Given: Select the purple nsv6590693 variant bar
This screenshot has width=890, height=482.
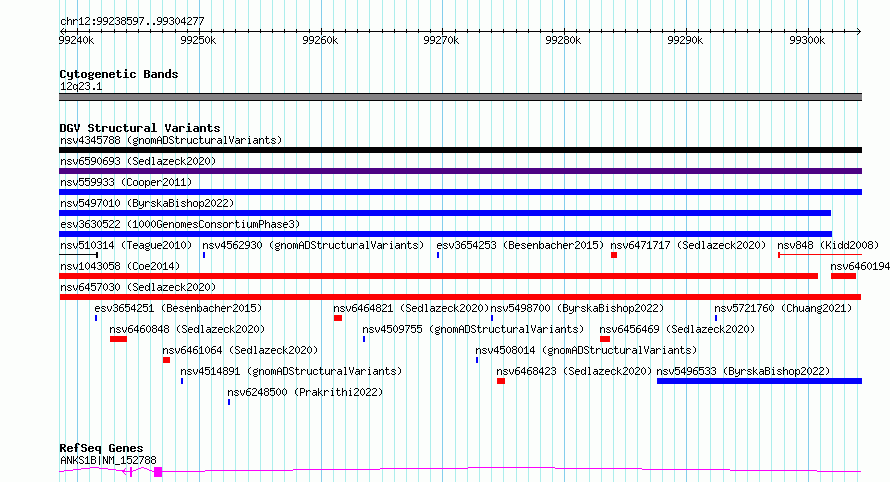Looking at the screenshot, I should [460, 171].
